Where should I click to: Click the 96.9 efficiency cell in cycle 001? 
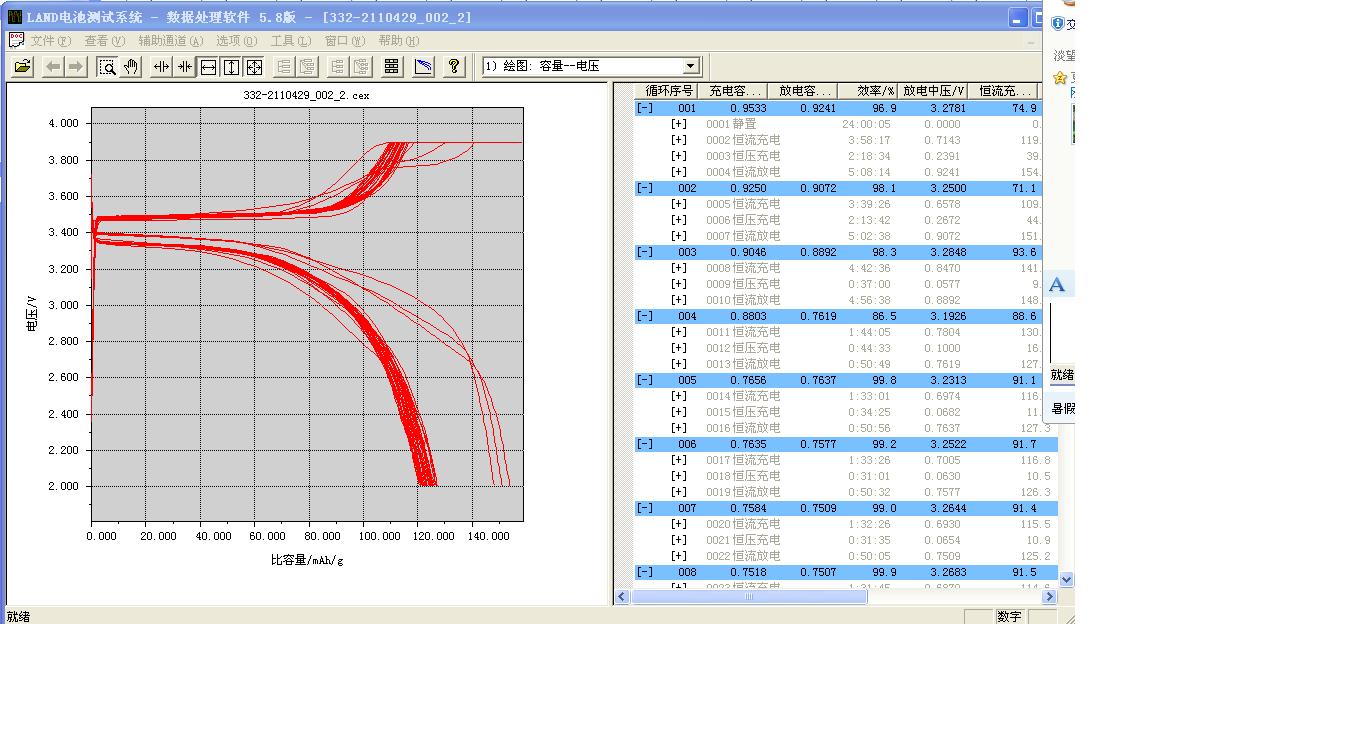click(884, 108)
